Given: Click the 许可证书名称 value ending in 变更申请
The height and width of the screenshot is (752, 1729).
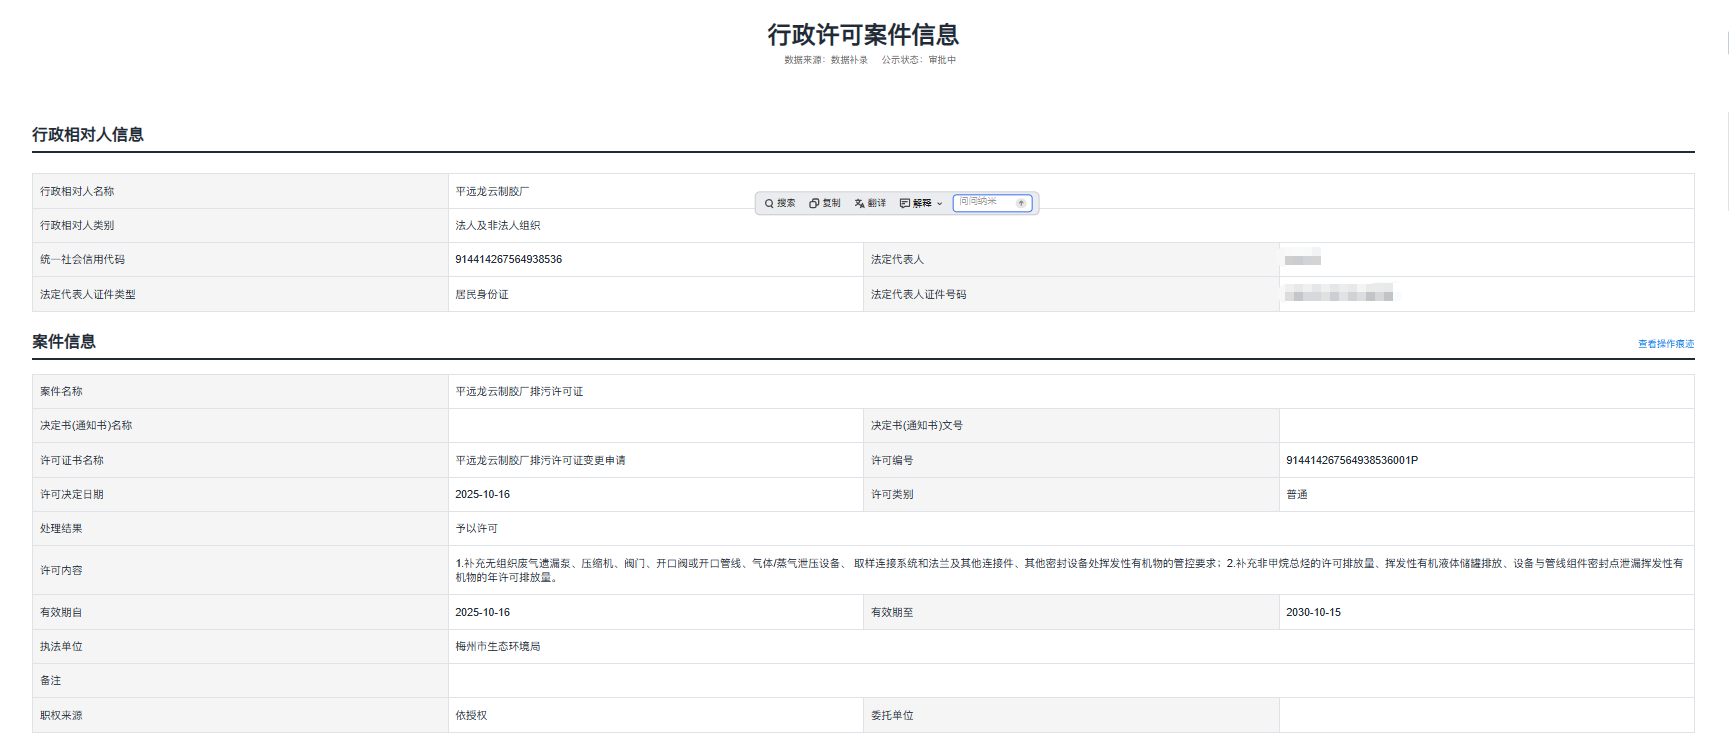Looking at the screenshot, I should click(x=540, y=461).
